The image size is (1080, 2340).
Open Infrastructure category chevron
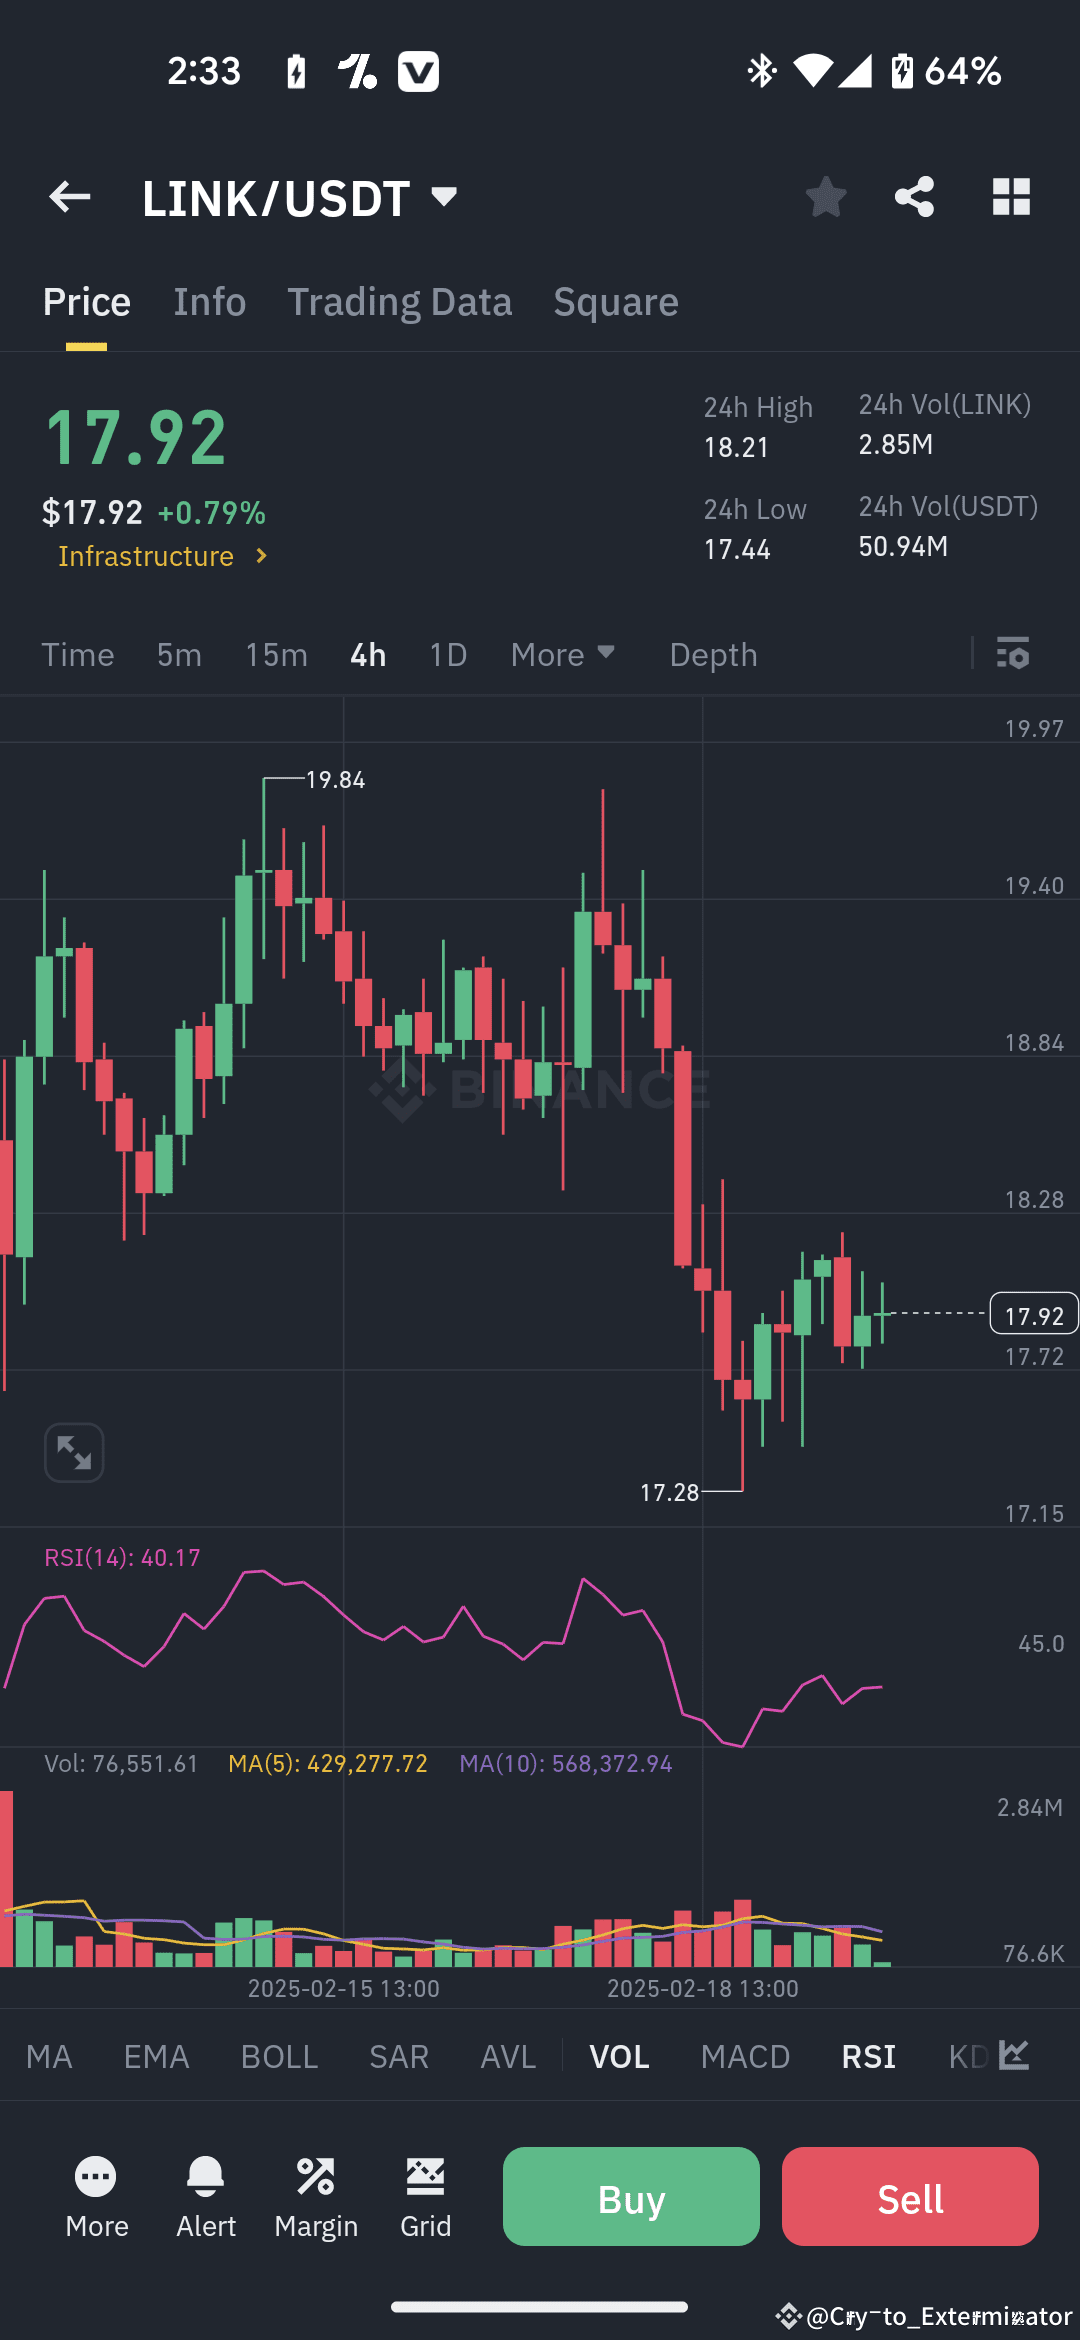(262, 556)
